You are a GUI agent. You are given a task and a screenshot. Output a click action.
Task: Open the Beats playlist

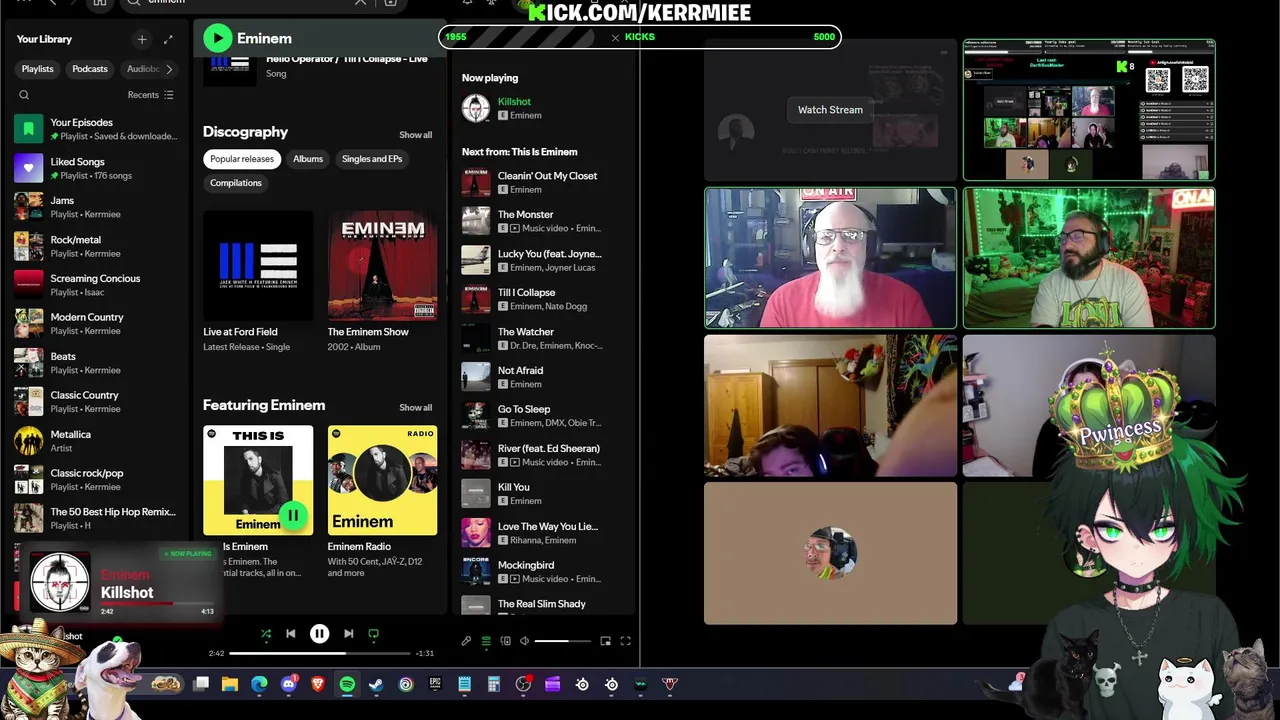pos(99,363)
